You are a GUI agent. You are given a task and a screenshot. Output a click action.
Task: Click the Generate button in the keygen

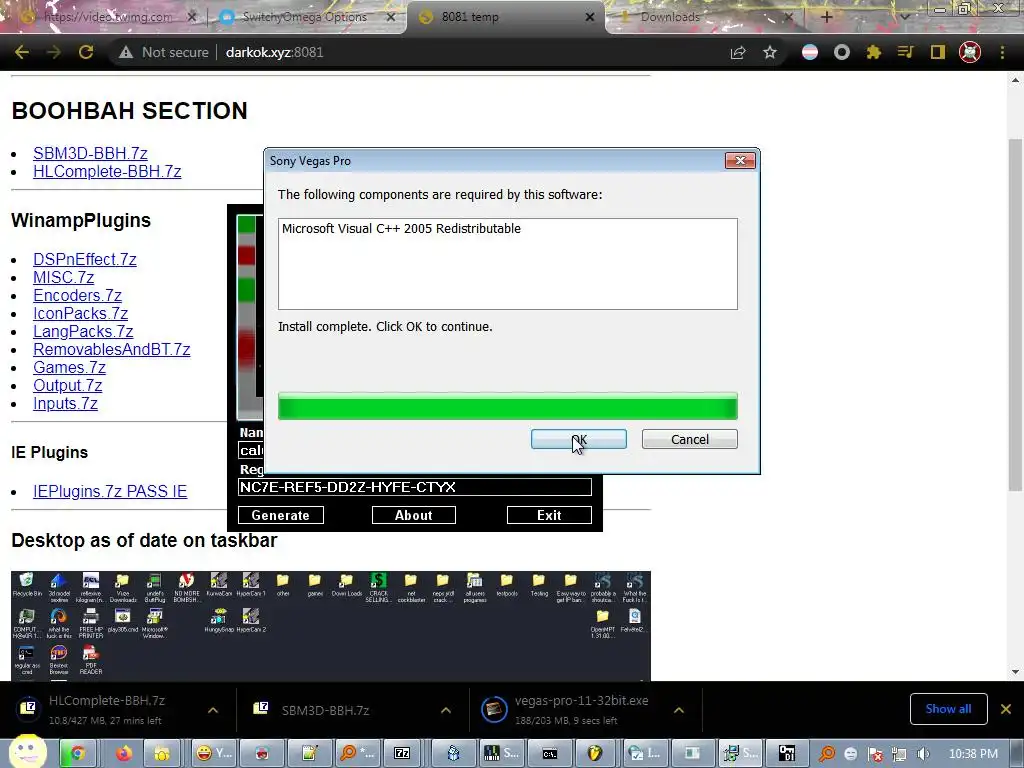(281, 515)
